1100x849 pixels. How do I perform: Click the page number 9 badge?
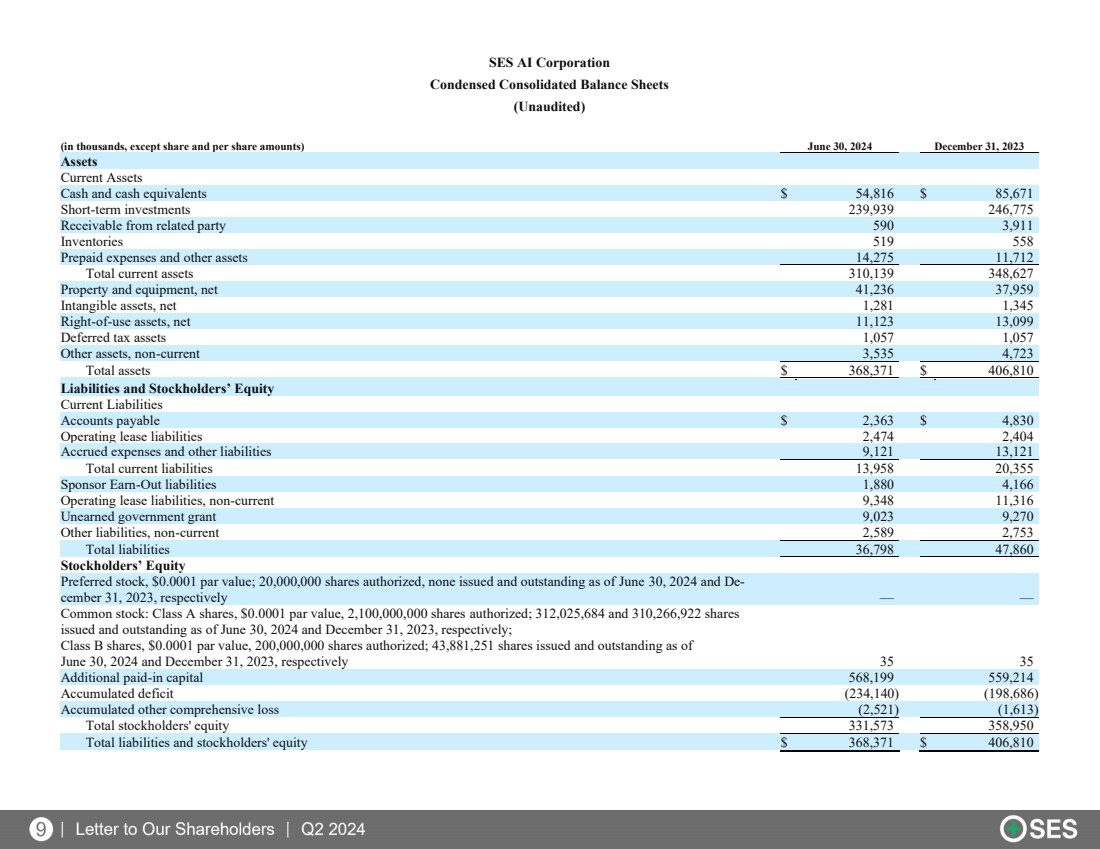pyautogui.click(x=41, y=829)
